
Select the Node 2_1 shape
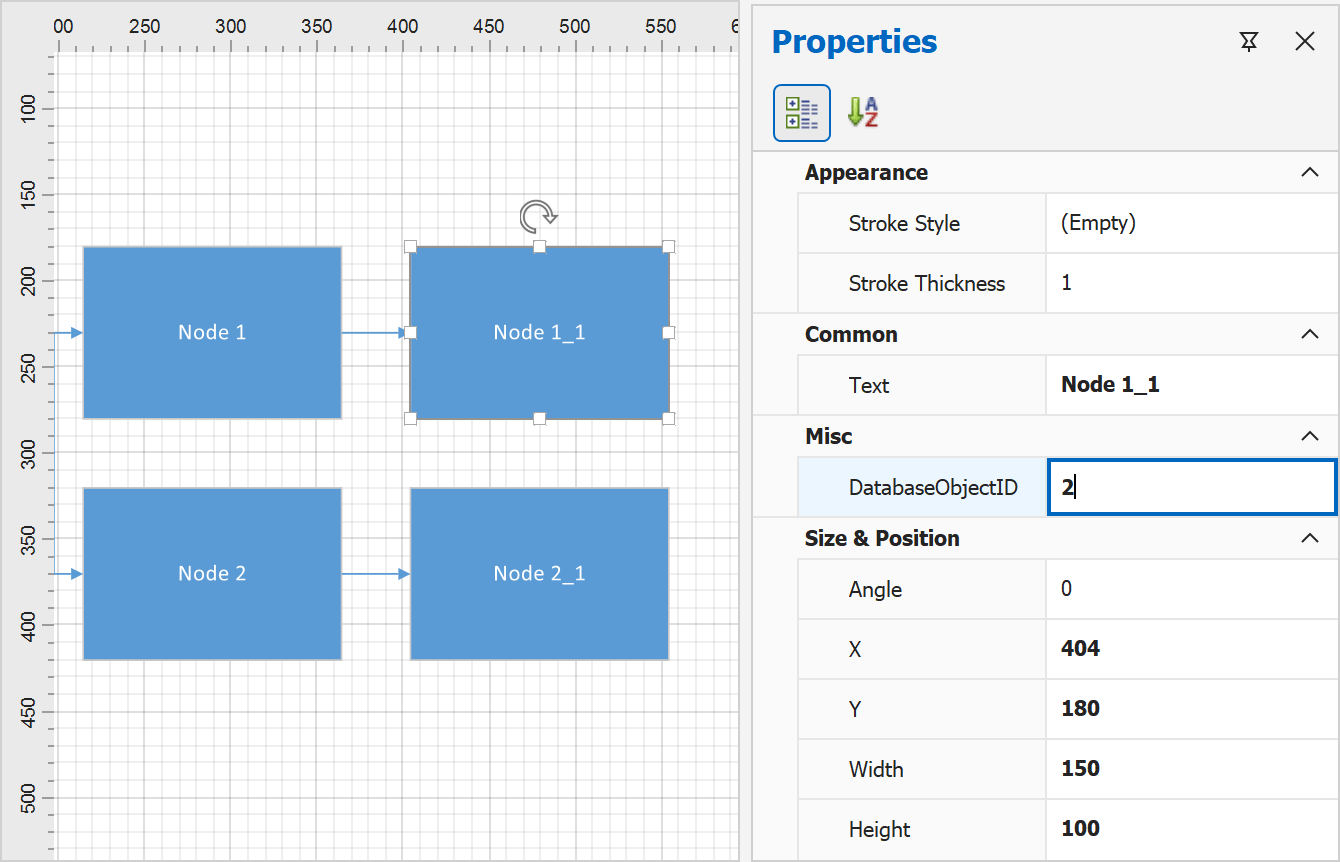click(x=539, y=574)
